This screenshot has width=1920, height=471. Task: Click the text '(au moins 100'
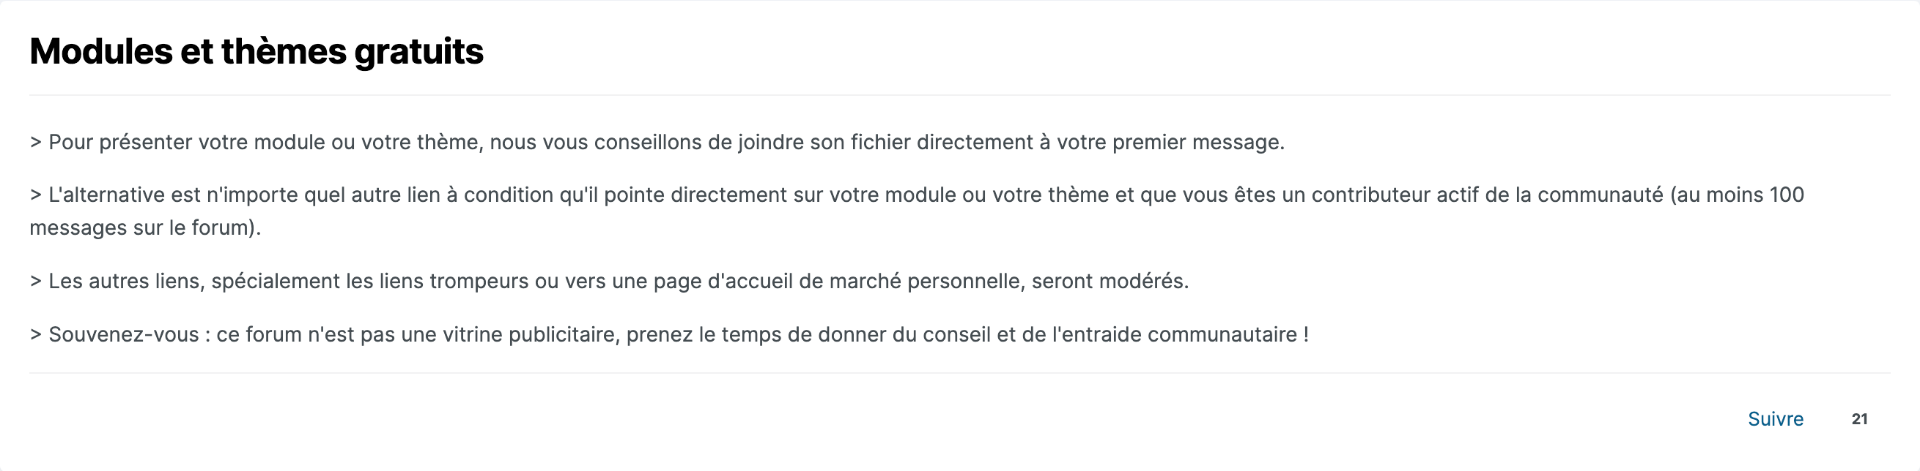1737,195
